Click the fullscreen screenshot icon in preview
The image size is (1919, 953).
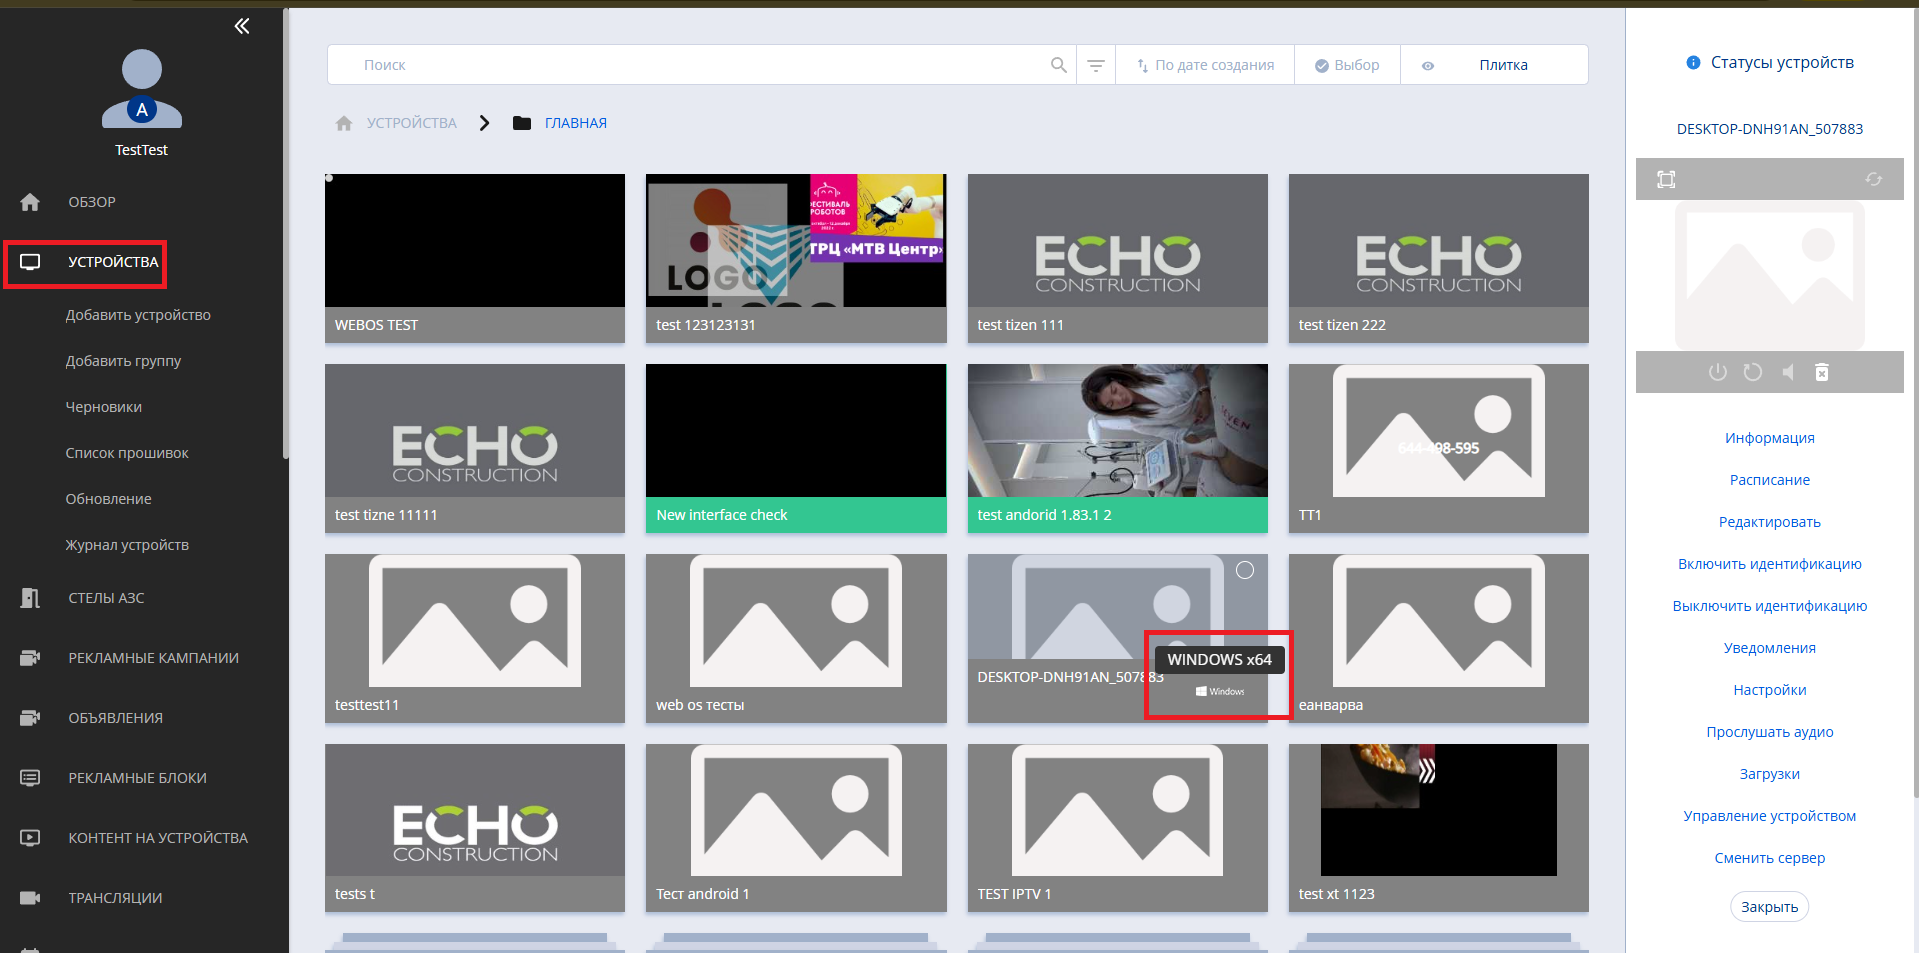(x=1666, y=179)
